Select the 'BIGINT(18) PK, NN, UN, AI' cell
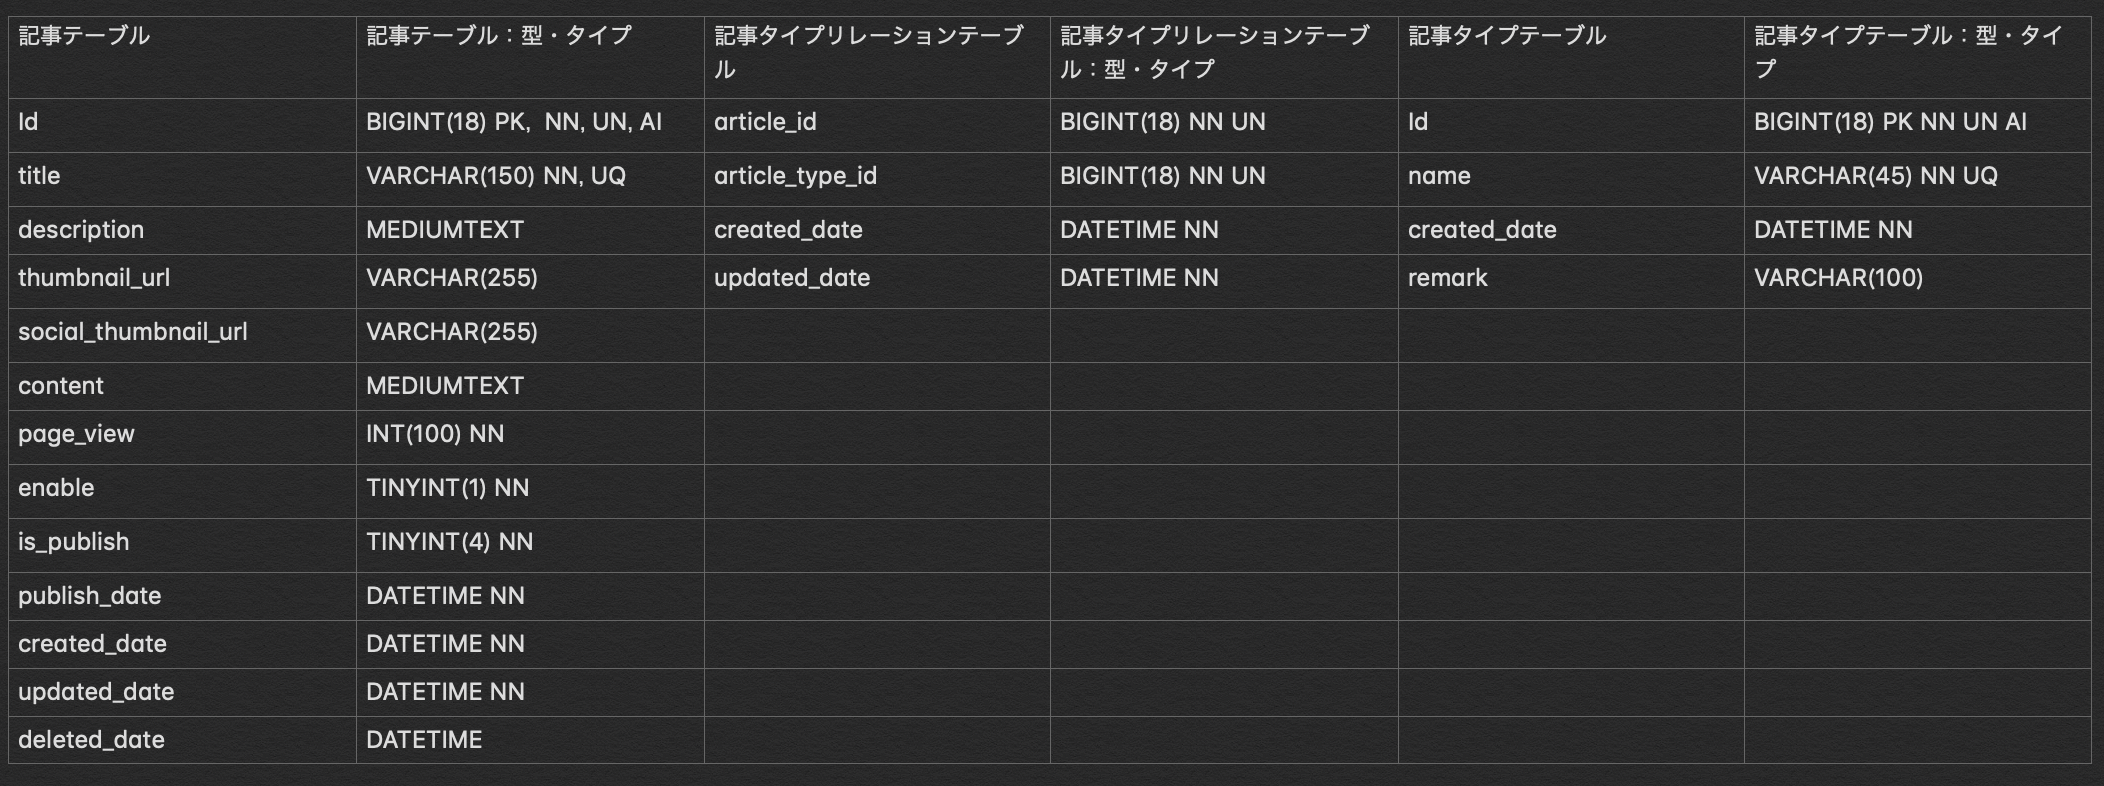 (530, 125)
